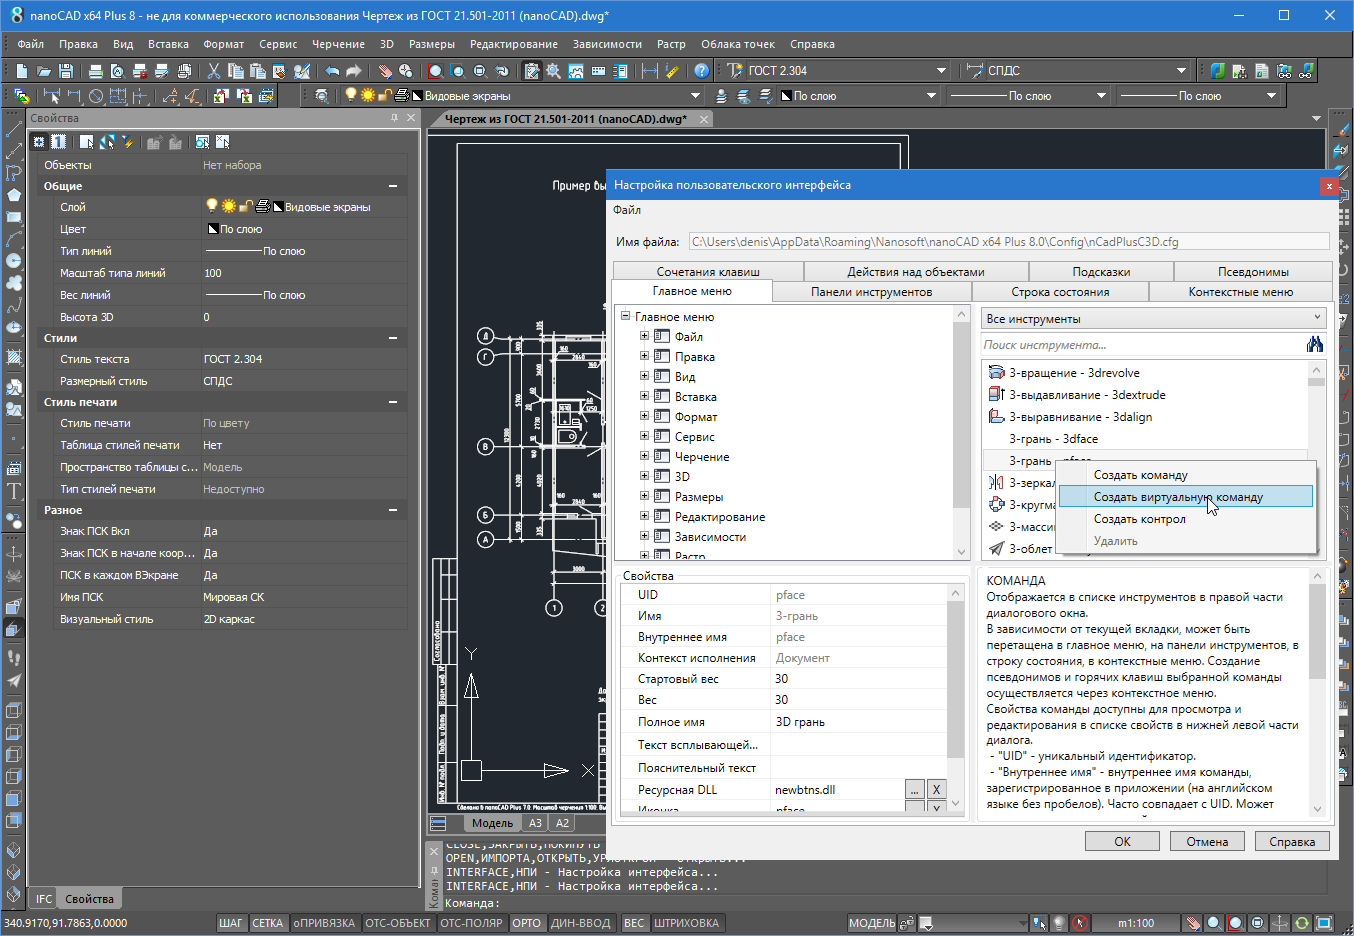
Task: Toggle ОТС-ОБЪЕКТ object tracking
Action: [398, 923]
